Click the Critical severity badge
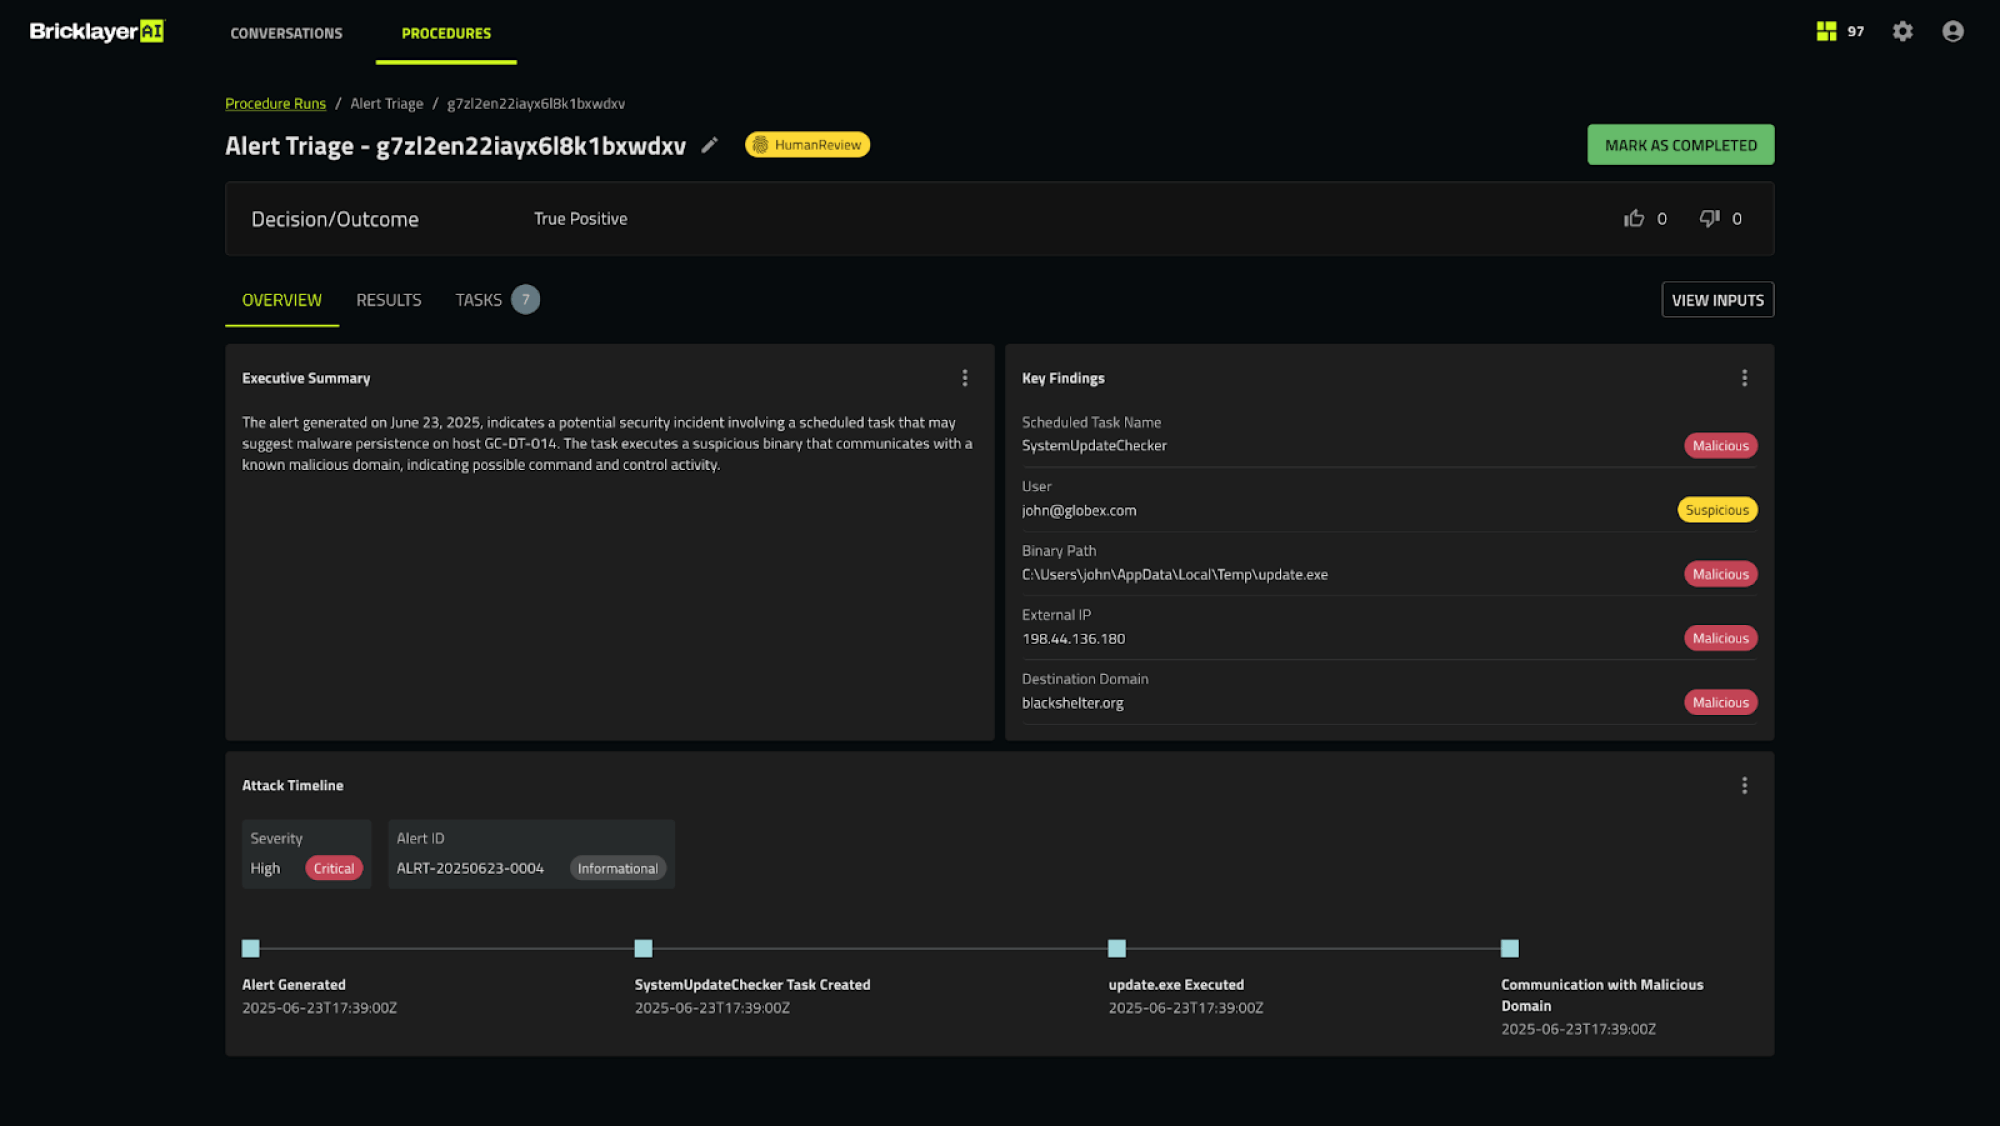 [333, 868]
